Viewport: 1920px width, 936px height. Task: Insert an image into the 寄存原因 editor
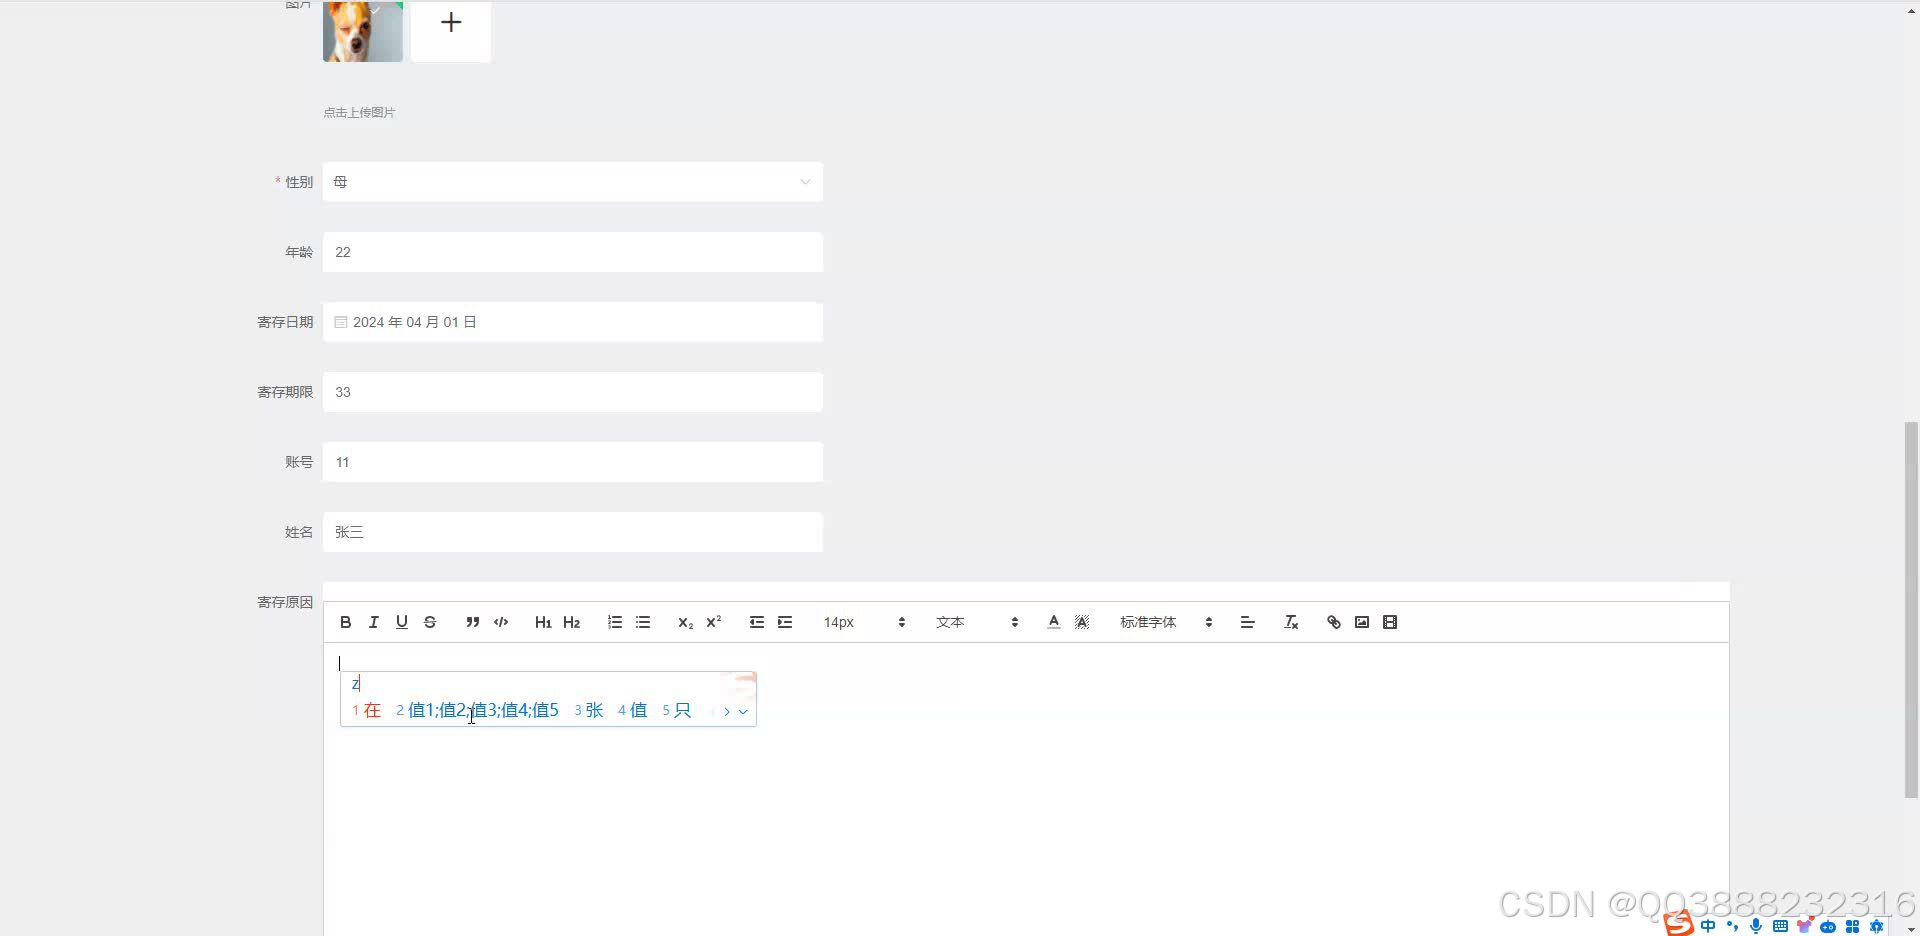tap(1361, 621)
